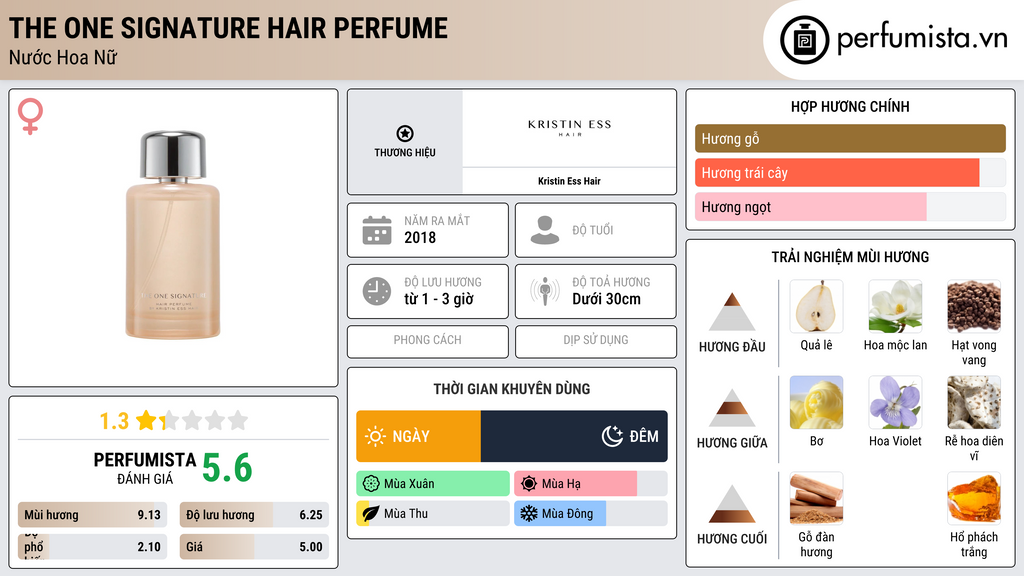Click the Quả lê pear thumbnail
This screenshot has width=1024, height=576.
815,305
